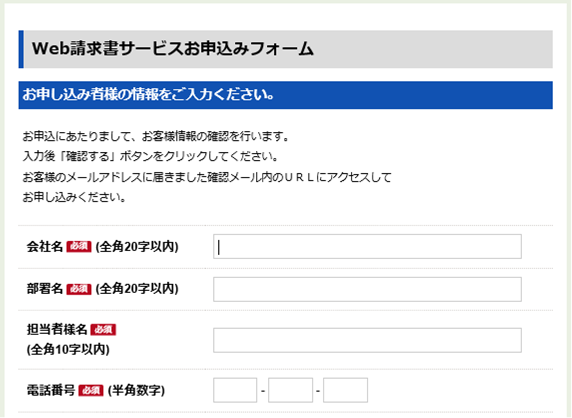
Task: Click the 必須 badge beside 担当者様名
Action: [103, 330]
